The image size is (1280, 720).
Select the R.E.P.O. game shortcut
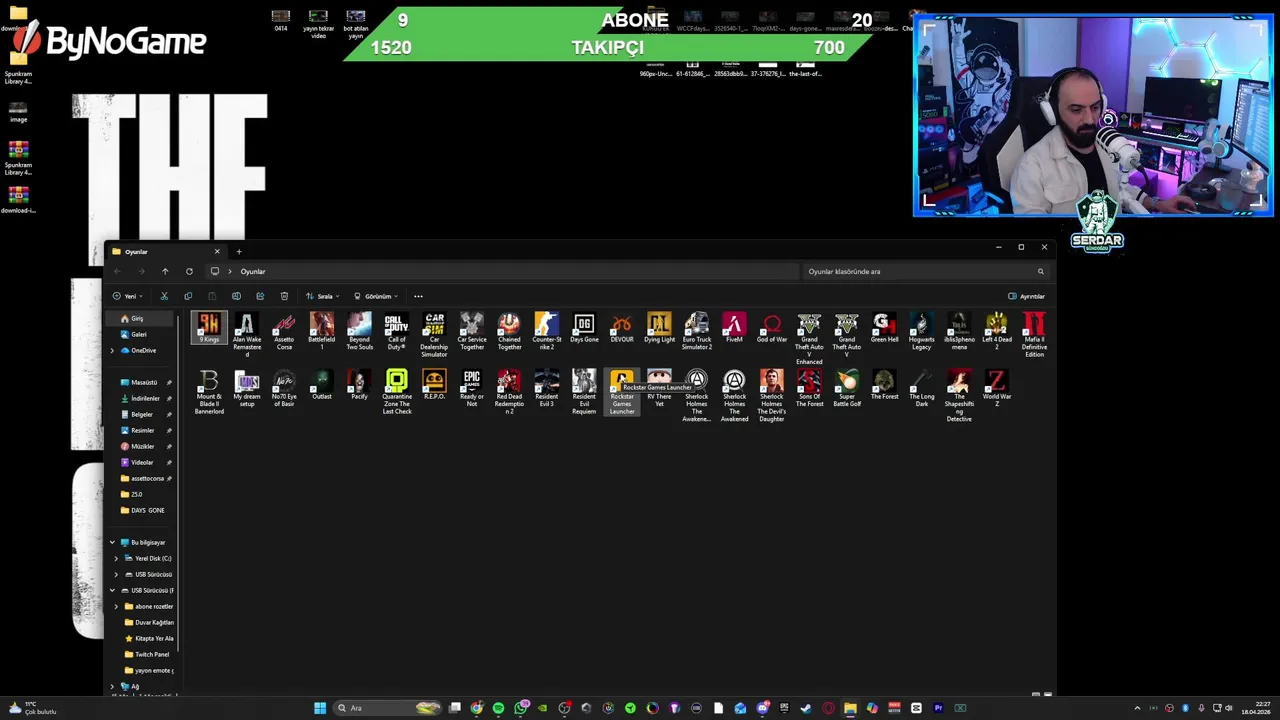point(434,386)
